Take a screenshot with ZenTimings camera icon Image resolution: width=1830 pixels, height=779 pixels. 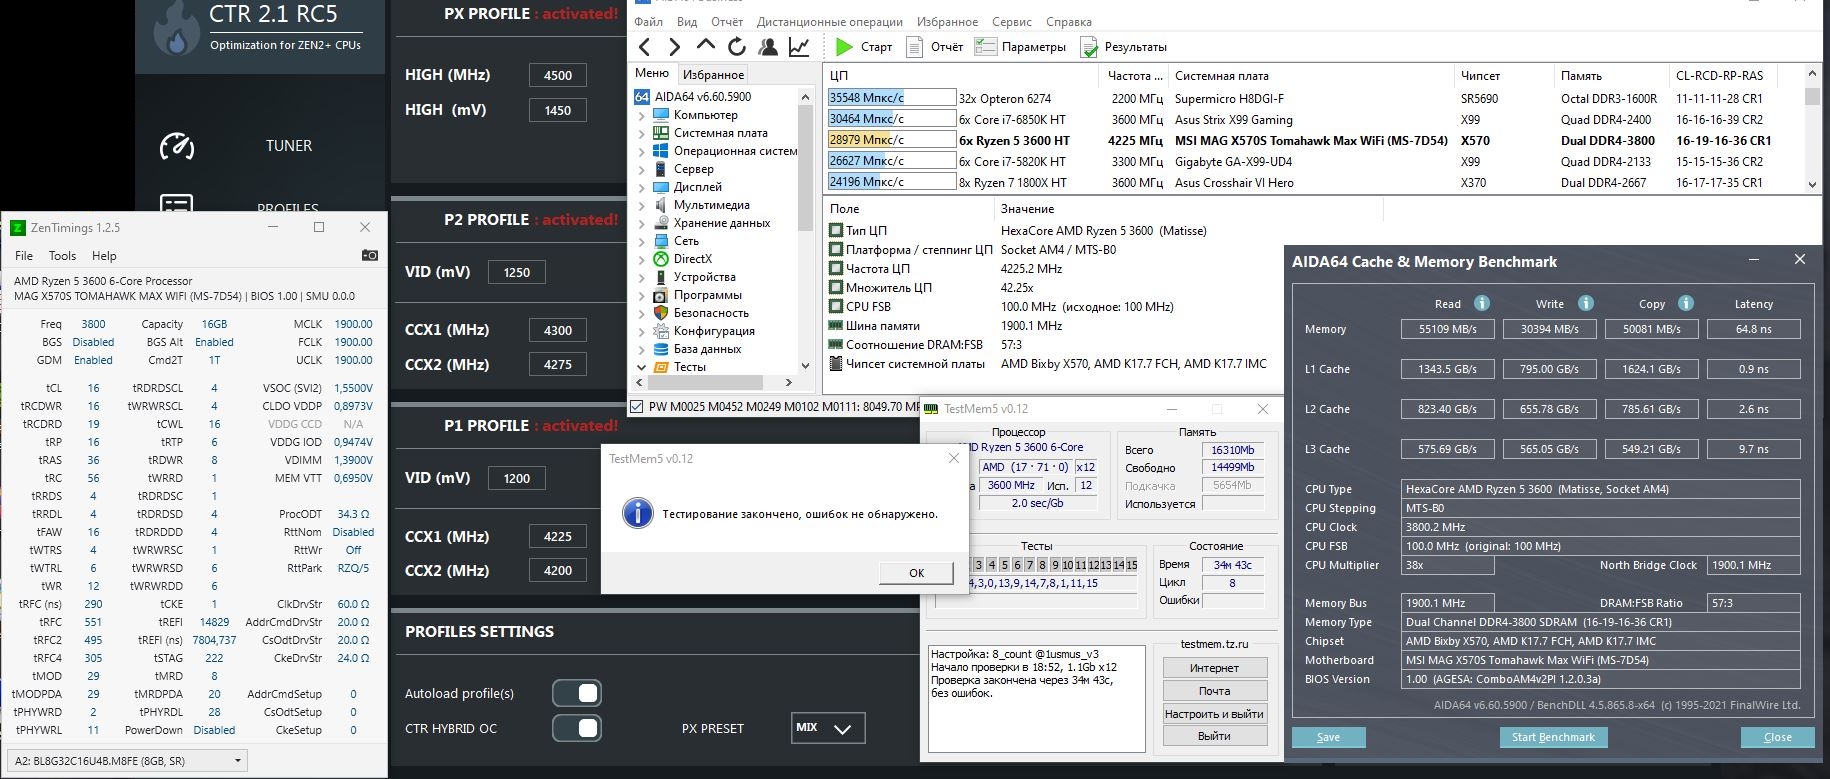point(370,255)
